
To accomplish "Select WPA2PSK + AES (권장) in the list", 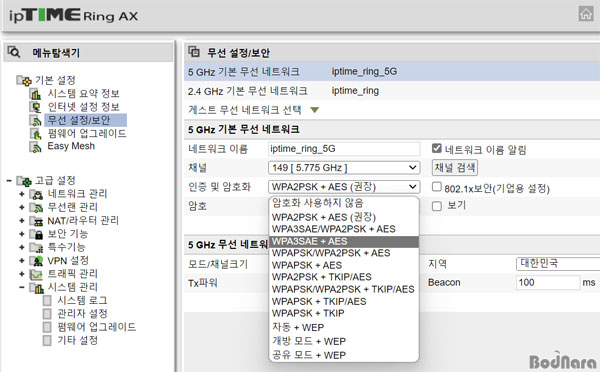I will [344, 217].
